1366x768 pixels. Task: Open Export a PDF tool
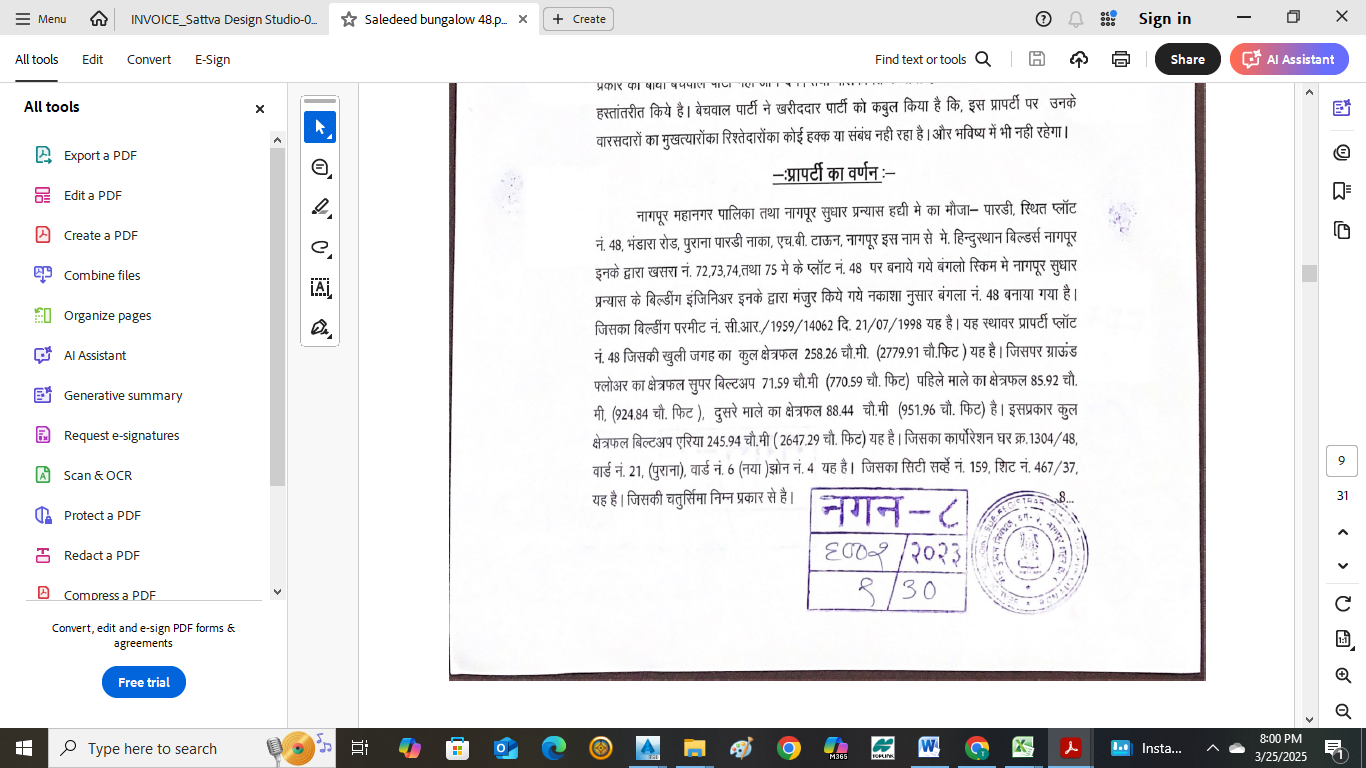(x=100, y=155)
